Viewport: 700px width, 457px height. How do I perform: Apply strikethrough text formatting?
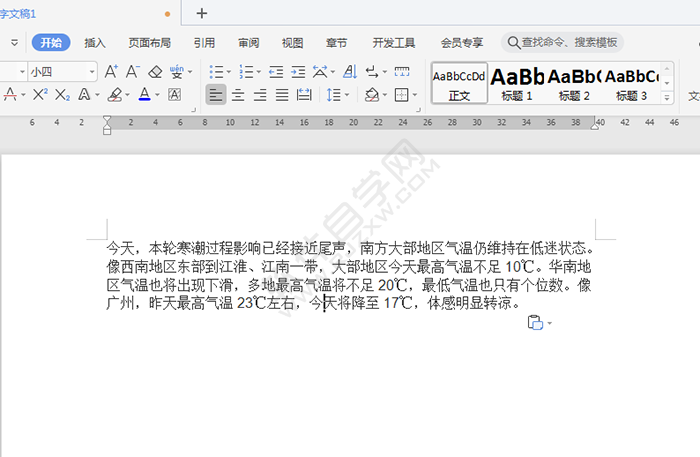click(x=10, y=95)
